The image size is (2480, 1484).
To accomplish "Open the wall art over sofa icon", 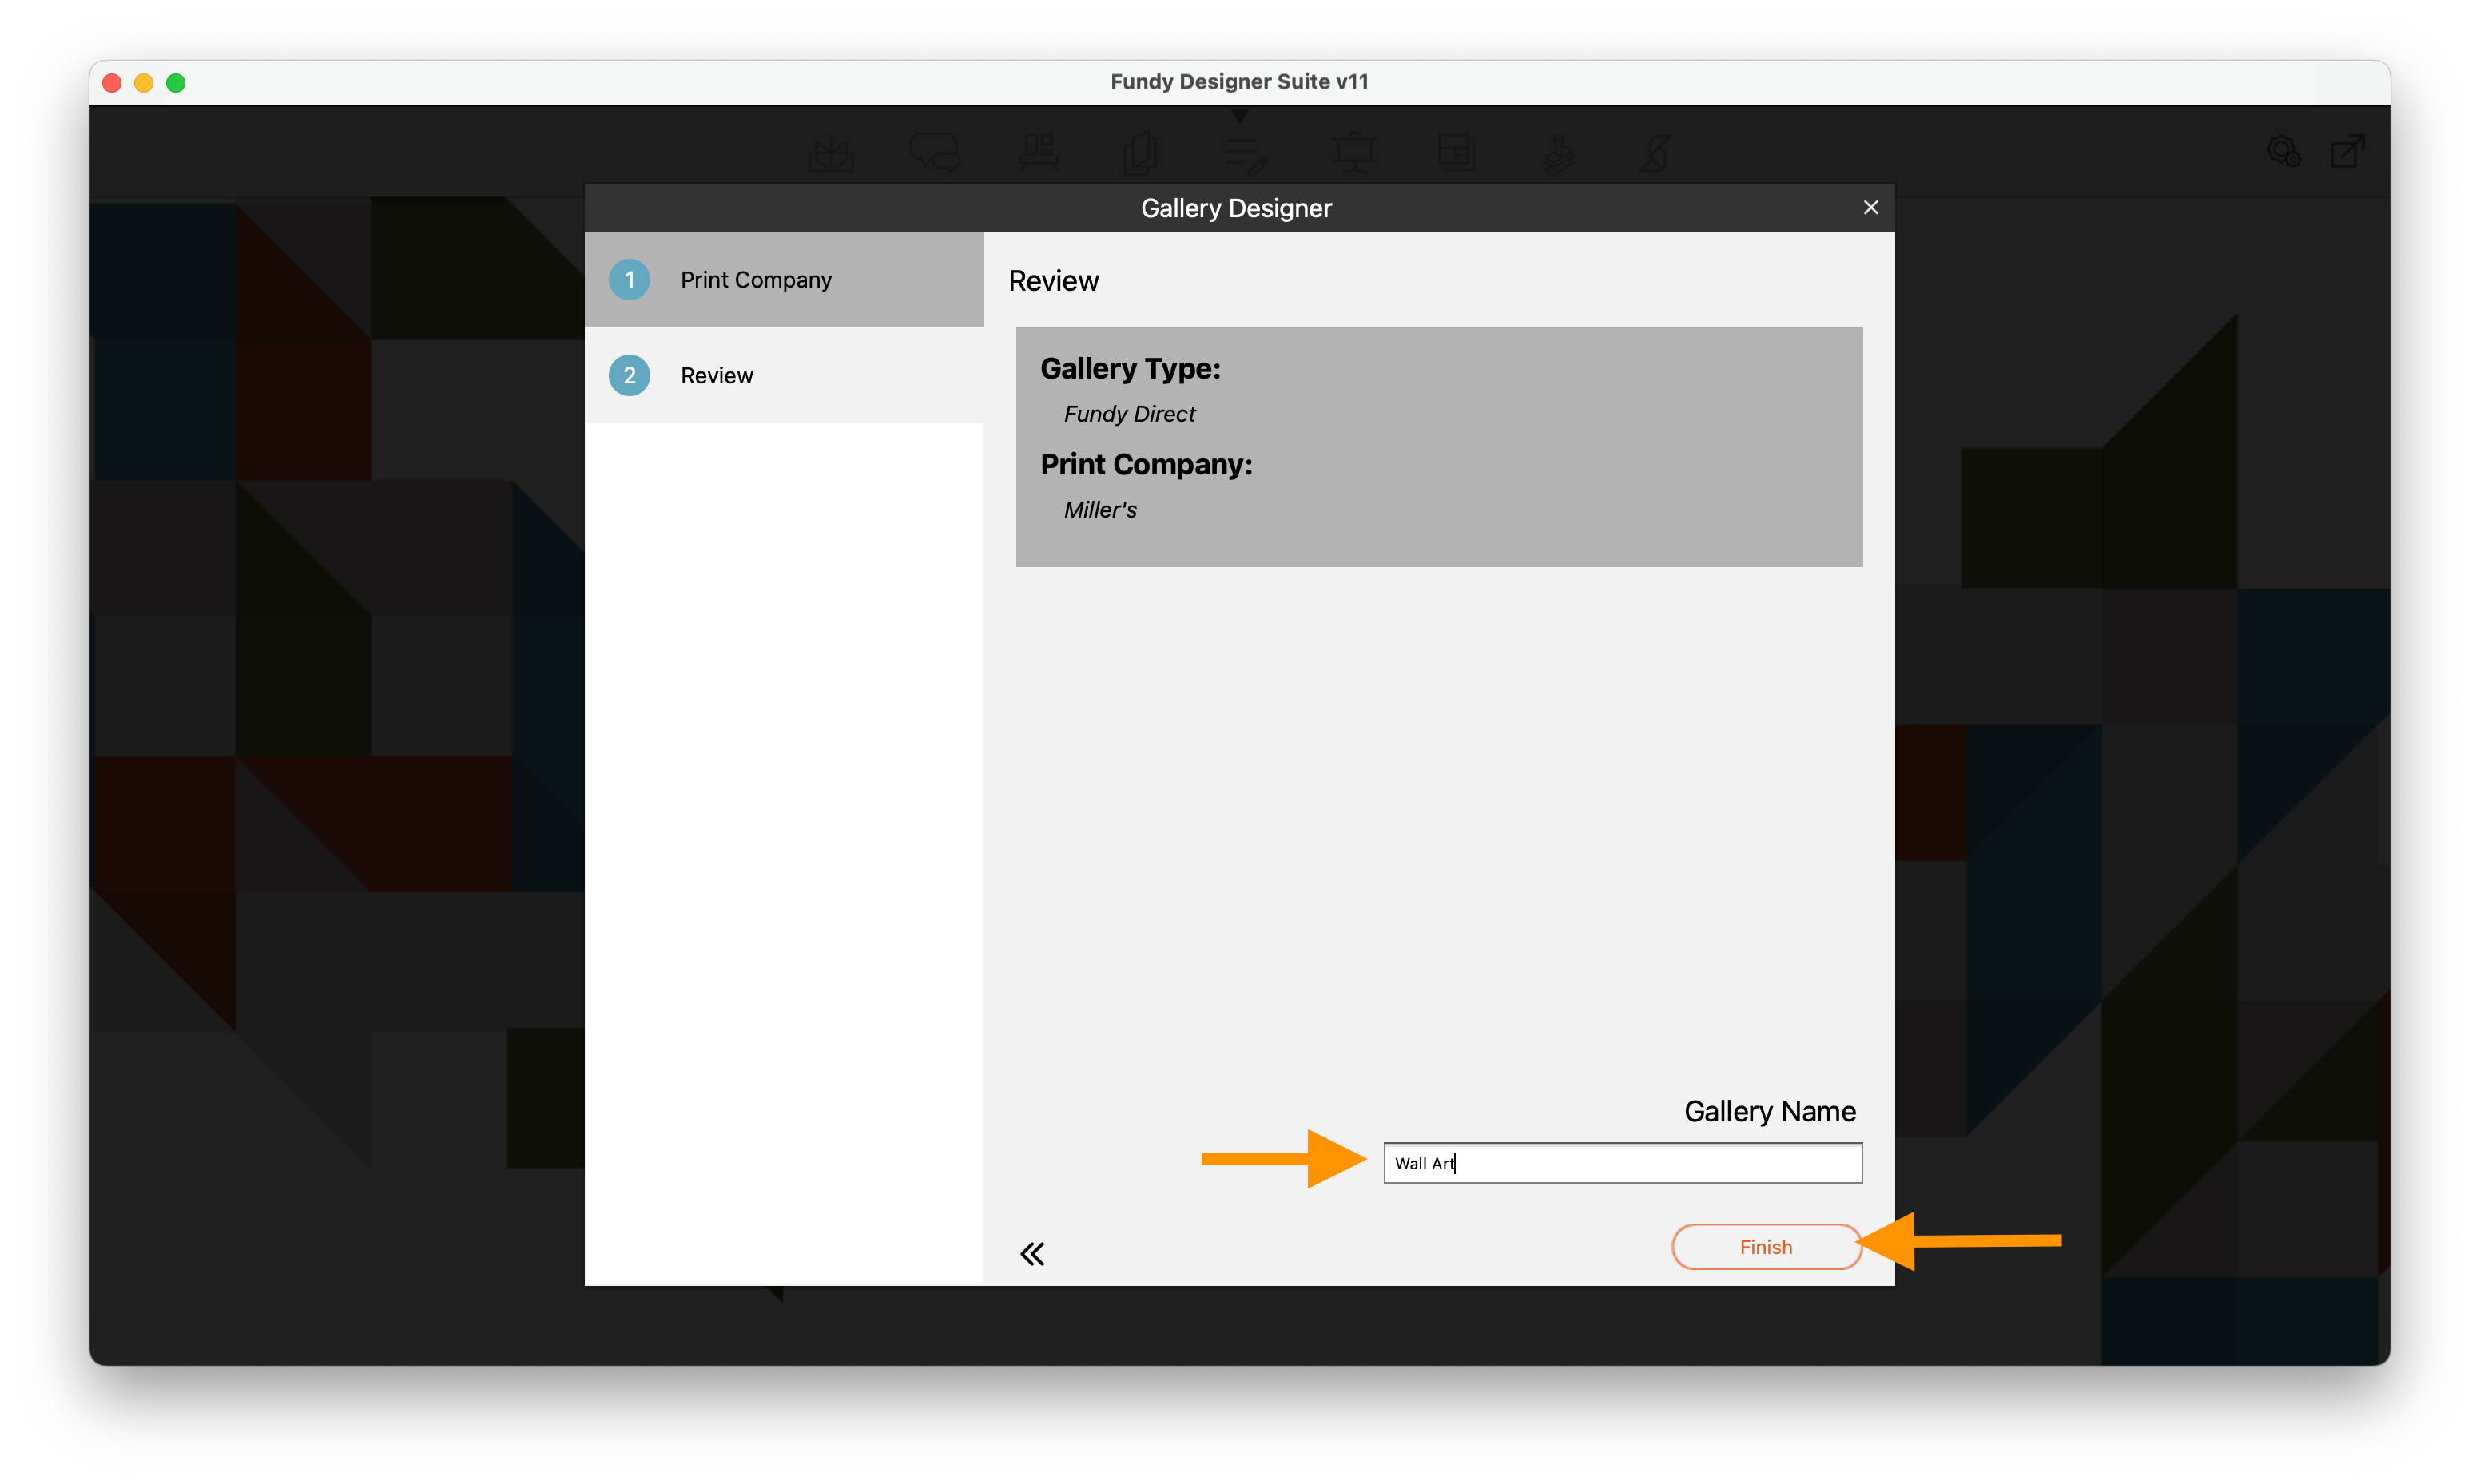I will (1039, 154).
